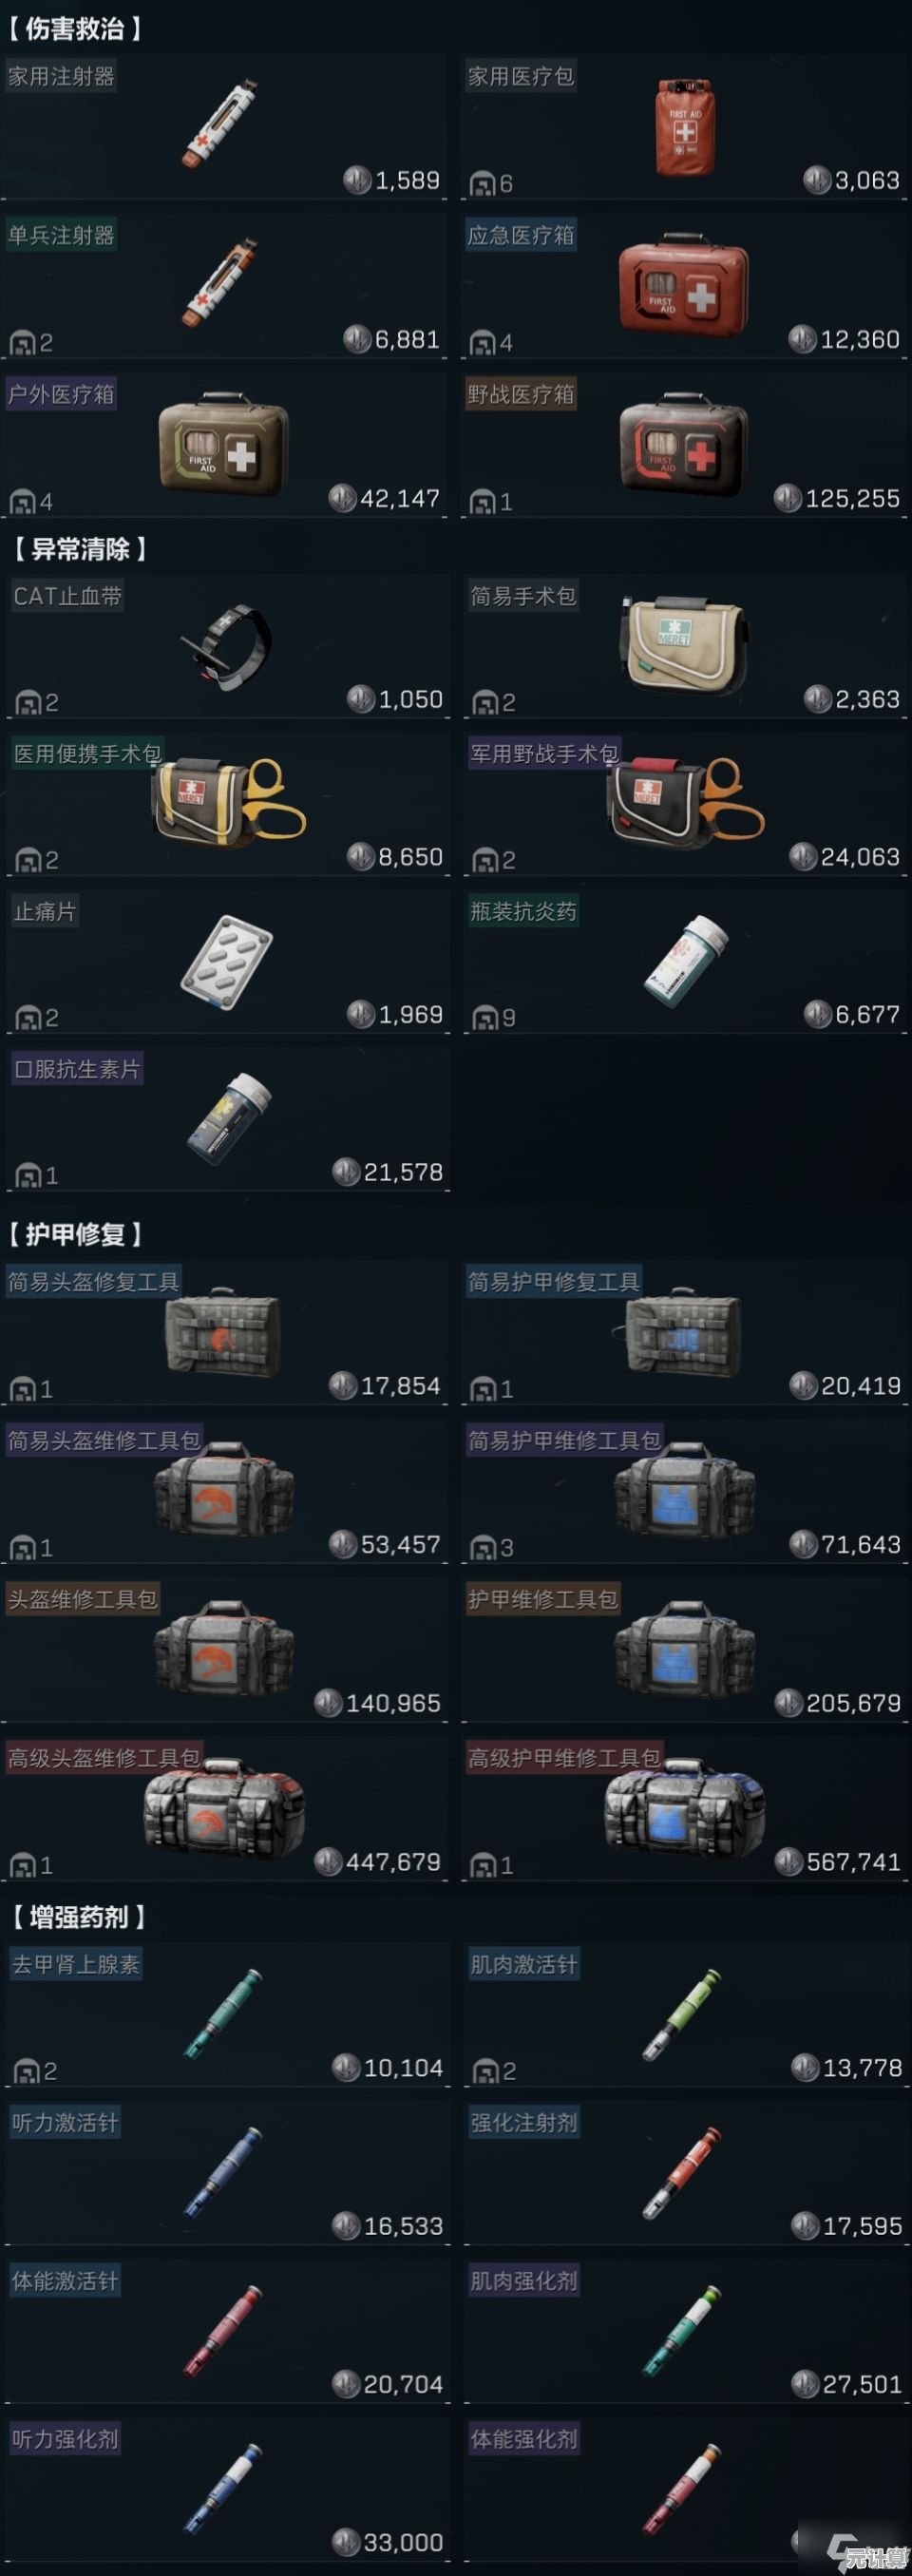Jump to the 护甲修复 section header

pos(74,1234)
